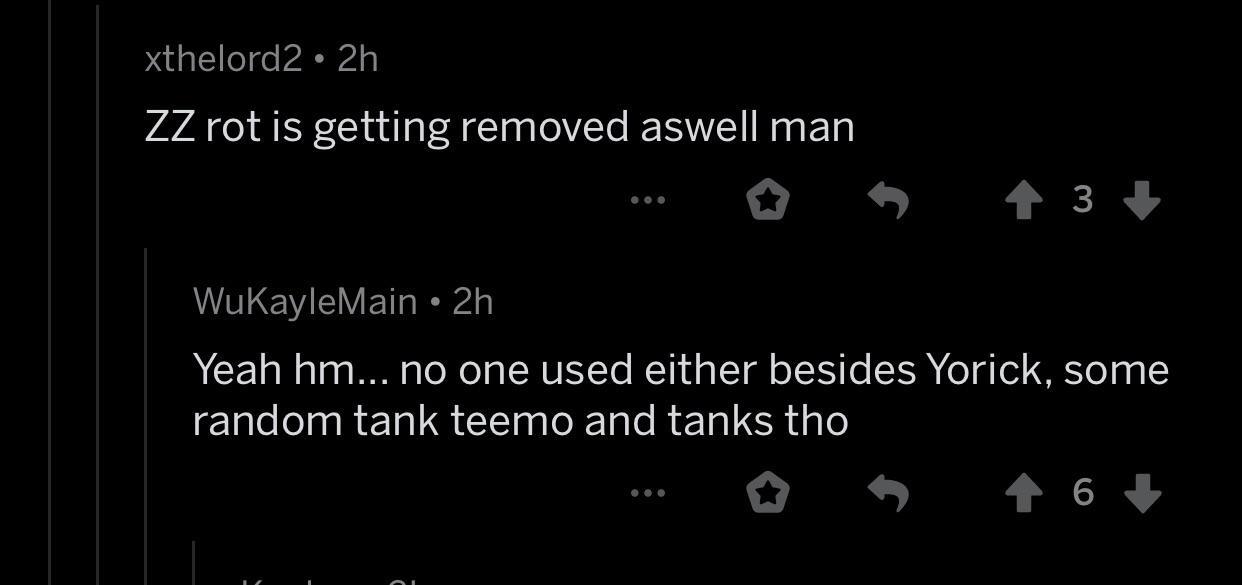Screen dimensions: 1242x585
Task: Downvote xthelord2's comment
Action: (1142, 201)
